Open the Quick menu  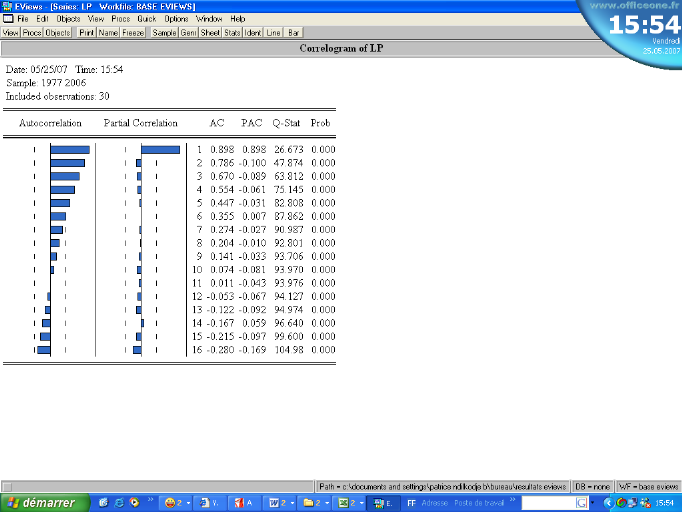click(147, 19)
